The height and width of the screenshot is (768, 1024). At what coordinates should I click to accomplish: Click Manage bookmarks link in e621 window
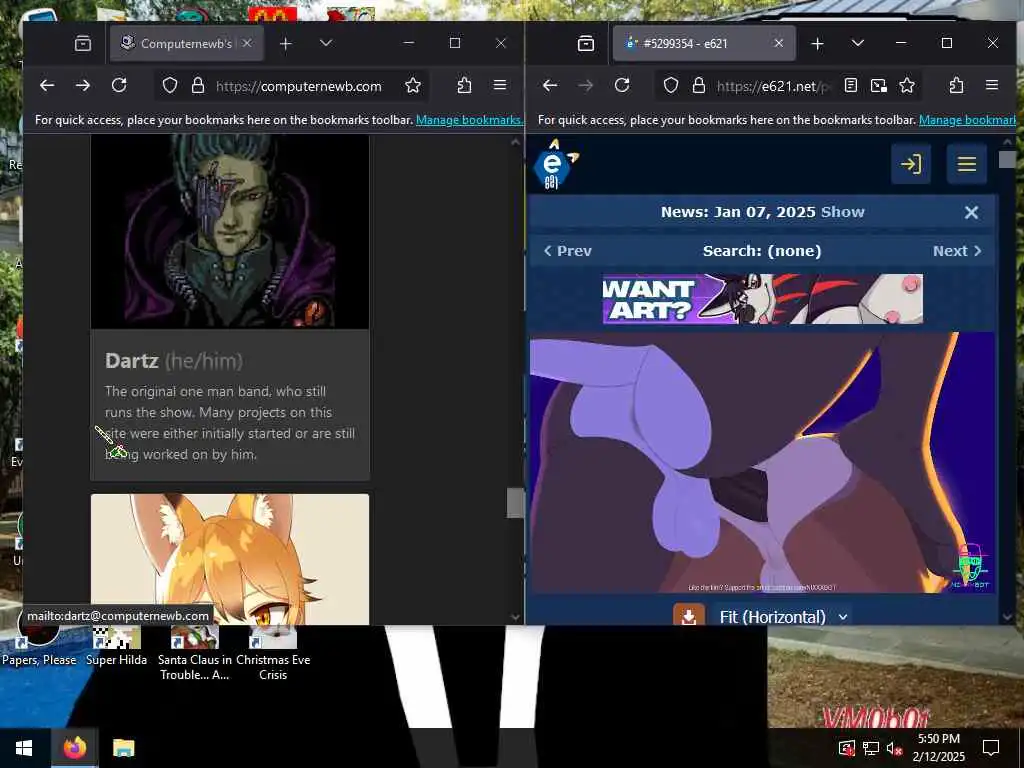coord(967,120)
